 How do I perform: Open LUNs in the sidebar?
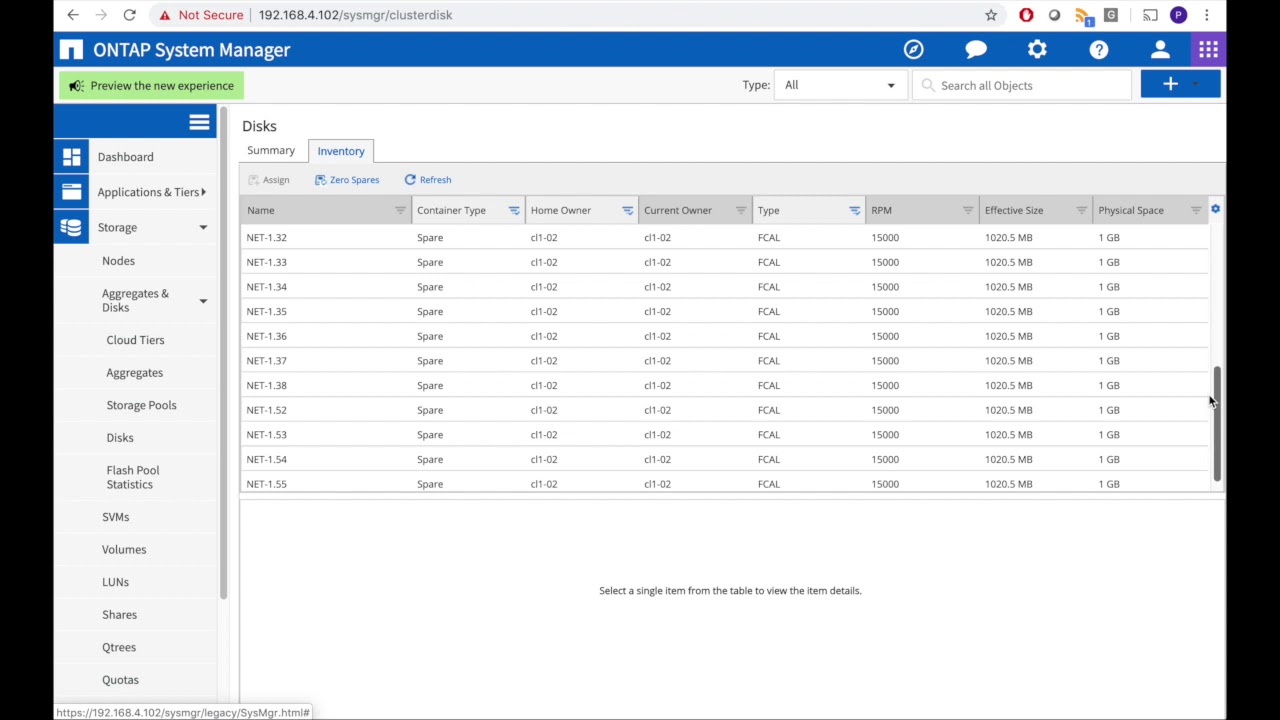(115, 582)
